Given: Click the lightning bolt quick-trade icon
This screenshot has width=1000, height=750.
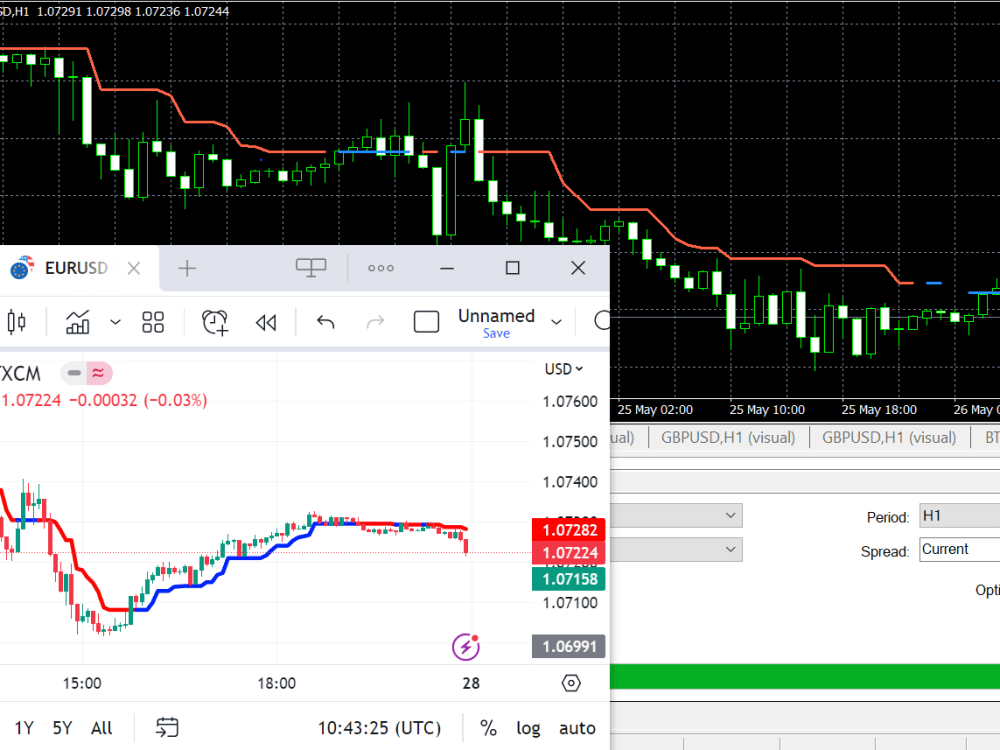Looking at the screenshot, I should click(466, 647).
